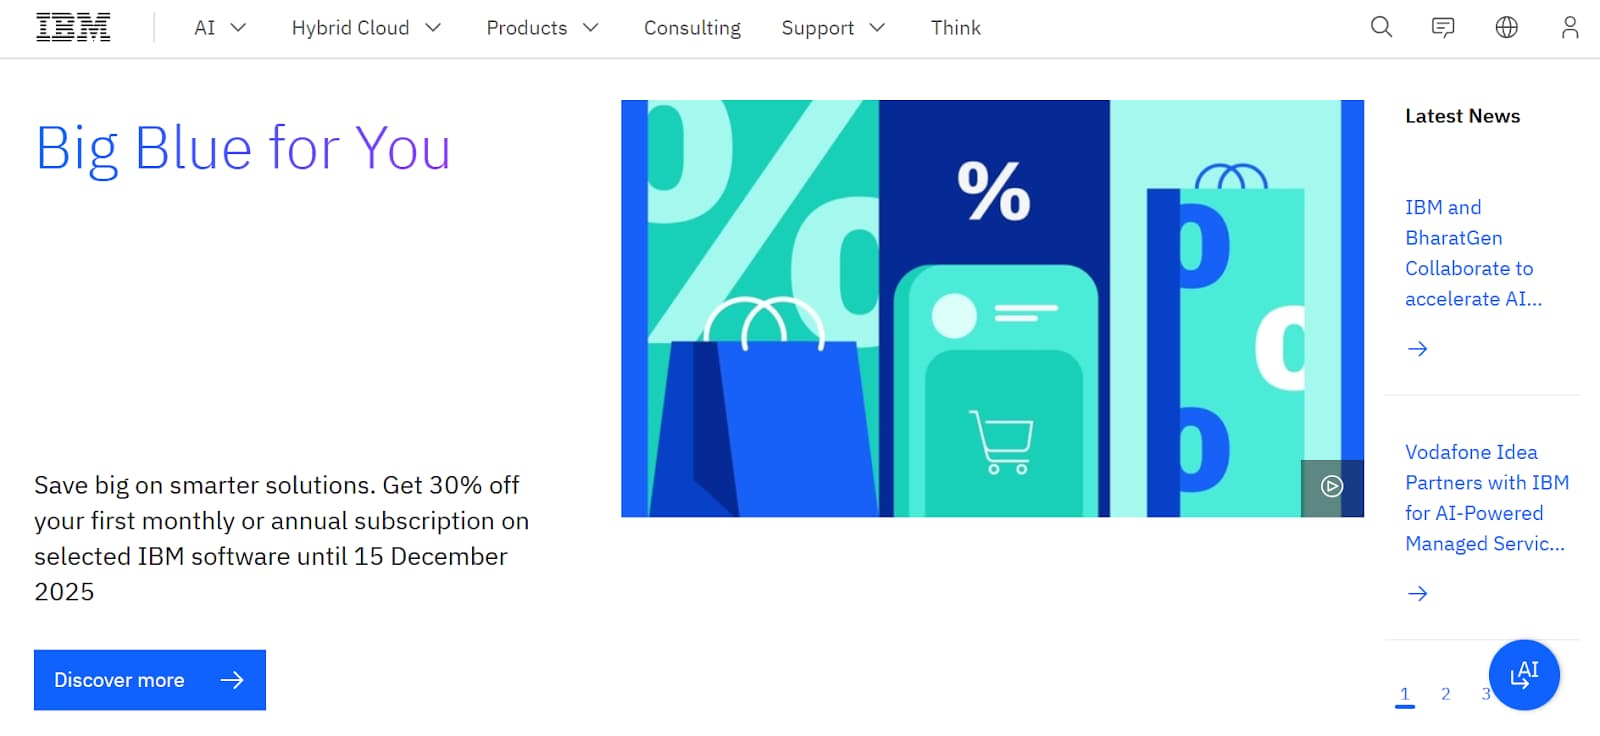Image resolution: width=1600 pixels, height=736 pixels.
Task: Open the language selector globe icon
Action: tap(1506, 27)
